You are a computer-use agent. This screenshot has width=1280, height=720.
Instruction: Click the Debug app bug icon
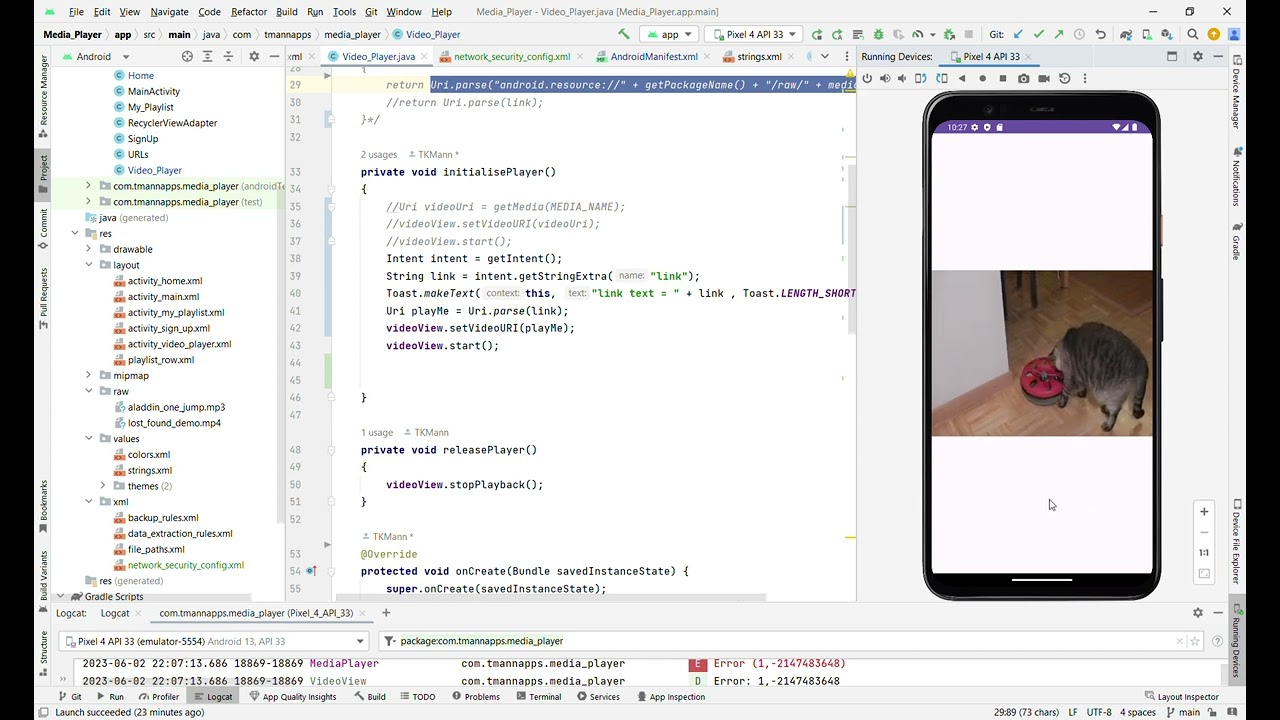coord(878,34)
